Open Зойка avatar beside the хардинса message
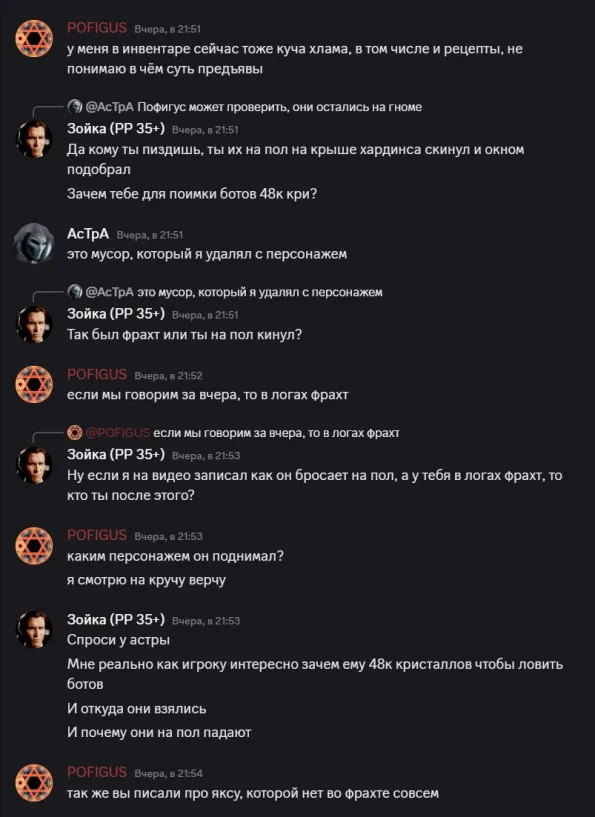This screenshot has width=595, height=817. point(34,139)
